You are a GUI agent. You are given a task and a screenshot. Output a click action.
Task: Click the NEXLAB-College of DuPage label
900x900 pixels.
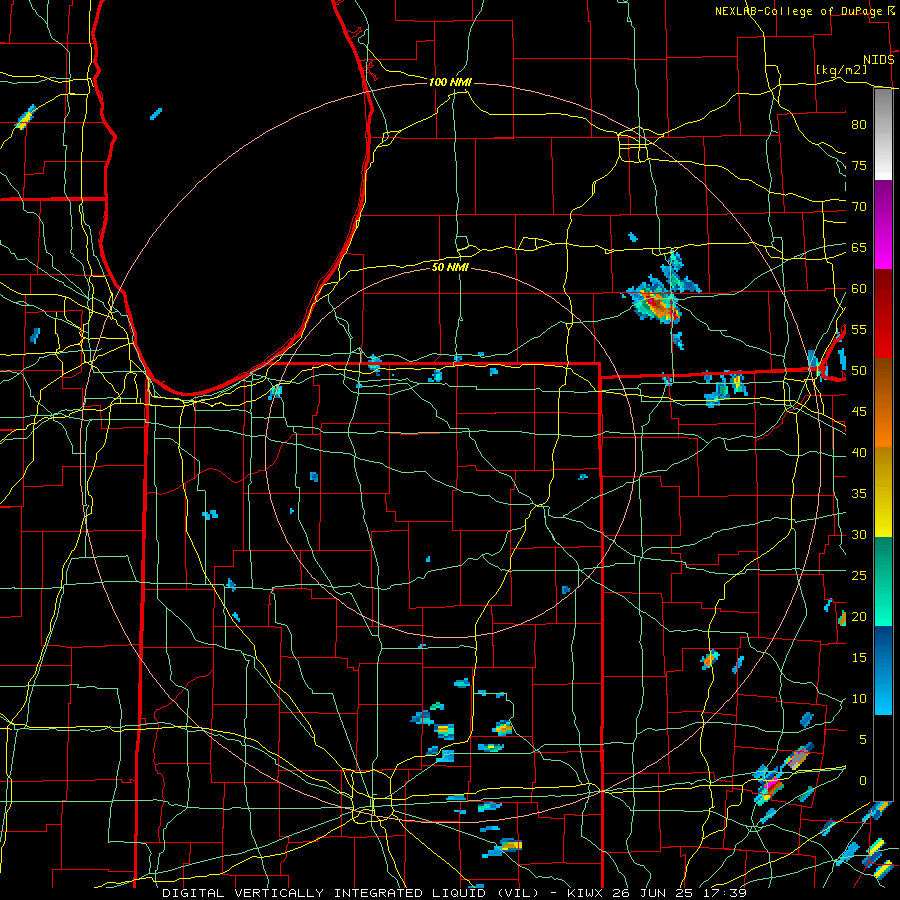pyautogui.click(x=800, y=11)
